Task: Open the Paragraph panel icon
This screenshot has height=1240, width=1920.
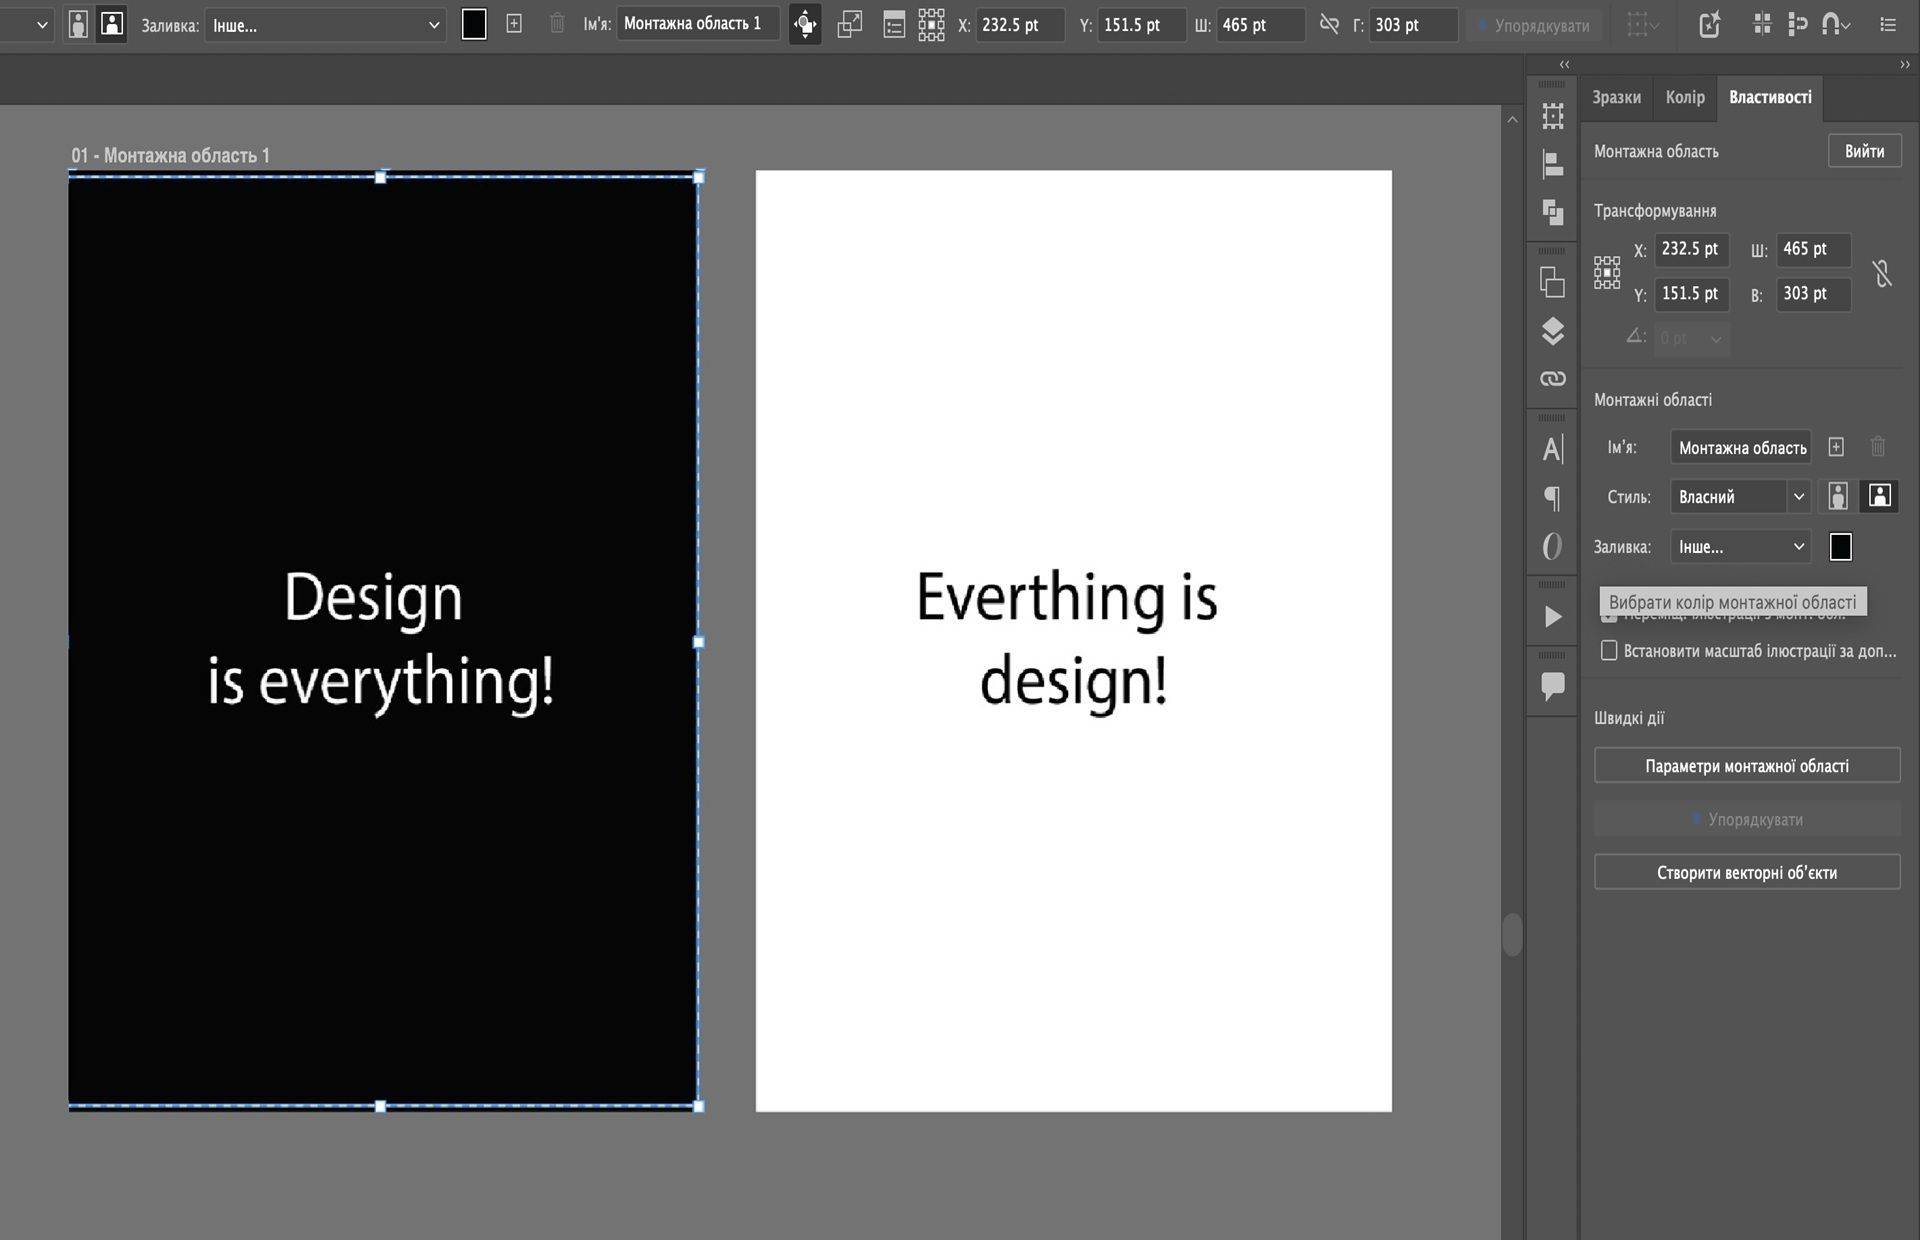Action: (1552, 497)
